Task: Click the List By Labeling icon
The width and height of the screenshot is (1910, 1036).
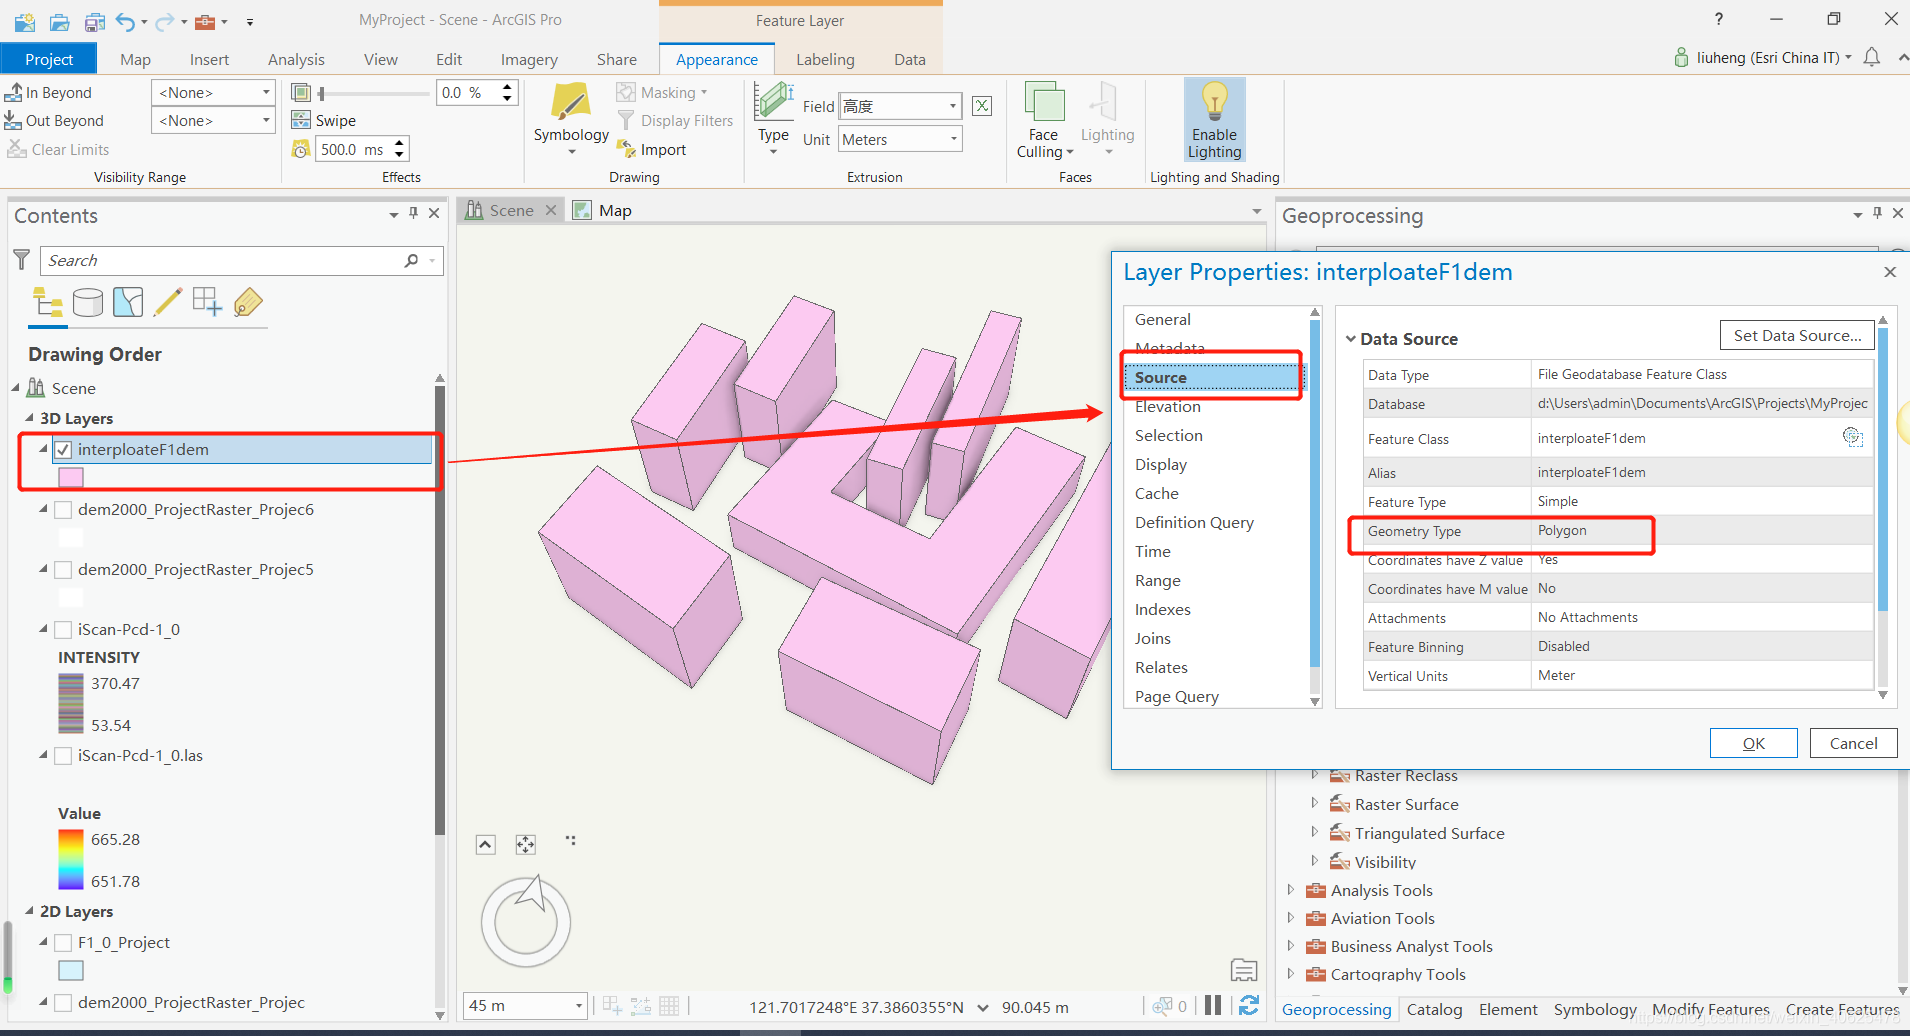Action: coord(248,302)
